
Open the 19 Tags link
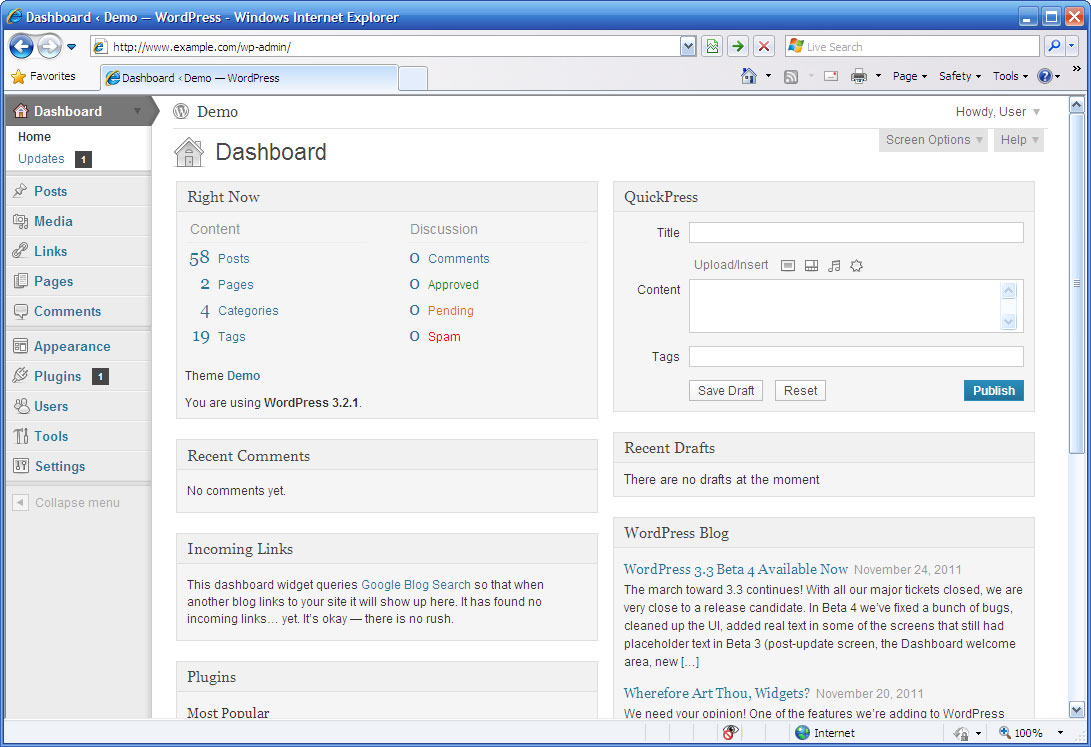218,337
